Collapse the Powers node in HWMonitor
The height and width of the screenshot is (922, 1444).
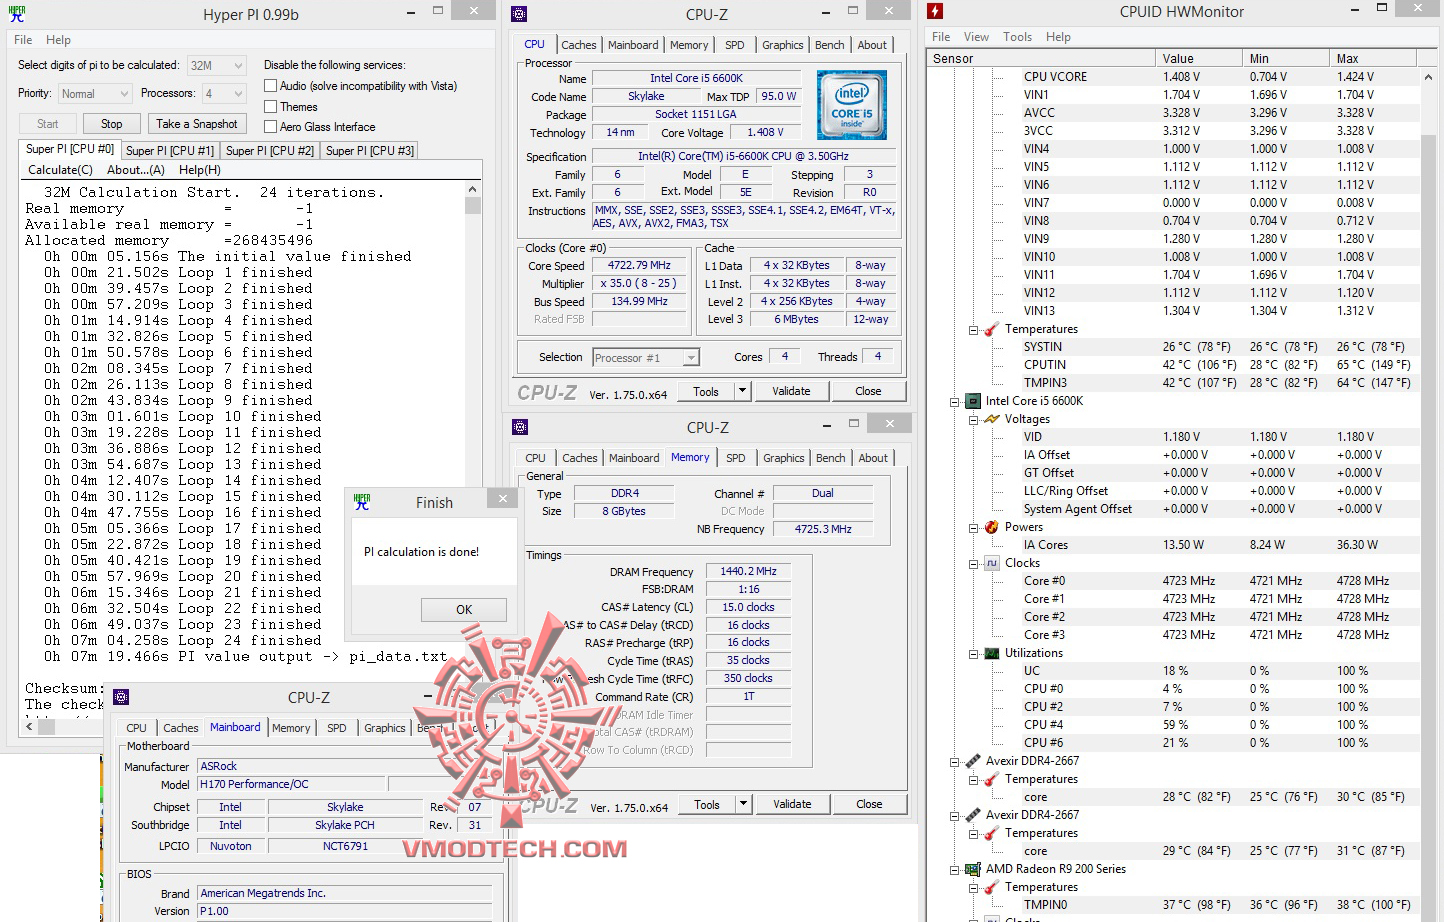[x=973, y=527]
